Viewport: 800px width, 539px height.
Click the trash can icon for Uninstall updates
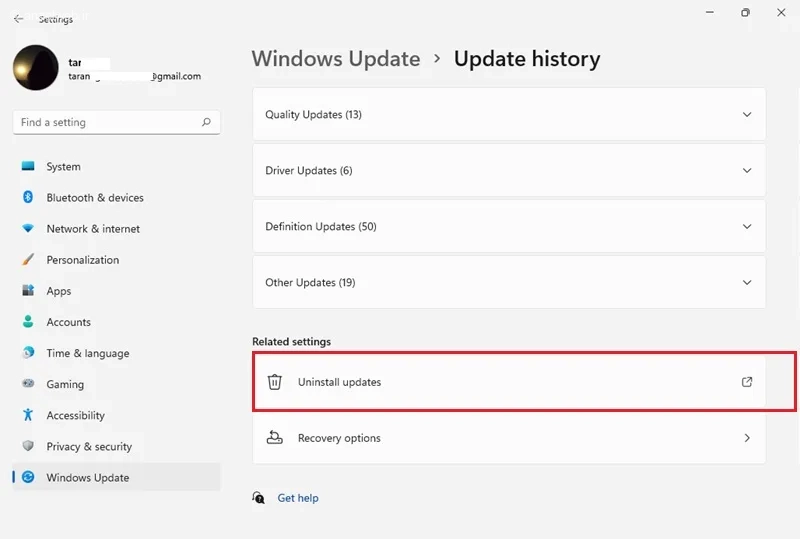[x=274, y=382]
